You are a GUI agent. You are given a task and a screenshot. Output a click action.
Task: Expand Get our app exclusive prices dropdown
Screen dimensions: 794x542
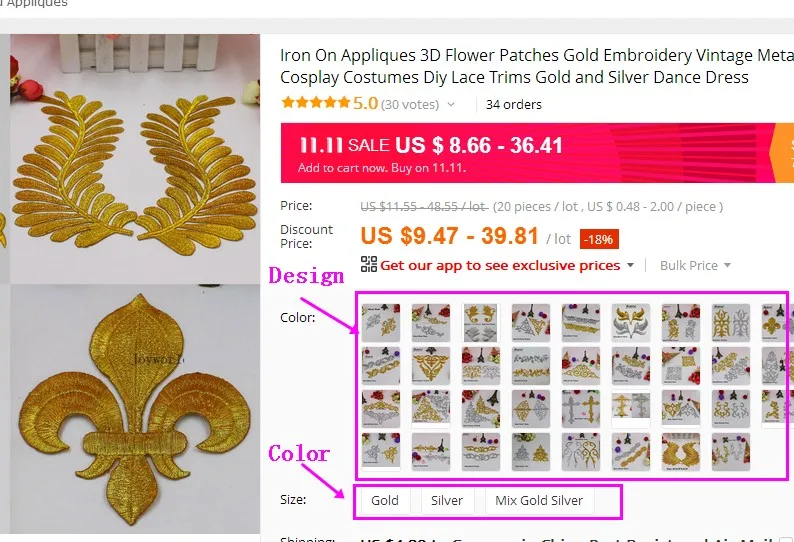(x=630, y=265)
